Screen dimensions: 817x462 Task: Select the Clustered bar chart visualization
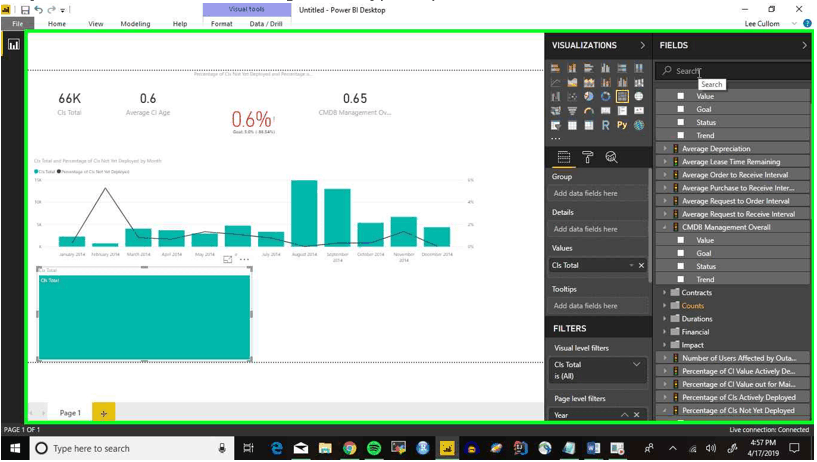(589, 68)
